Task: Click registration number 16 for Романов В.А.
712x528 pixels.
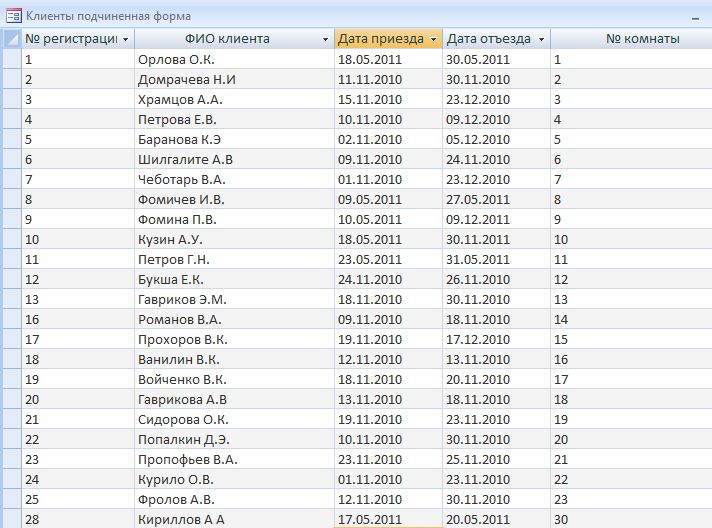Action: coord(78,319)
